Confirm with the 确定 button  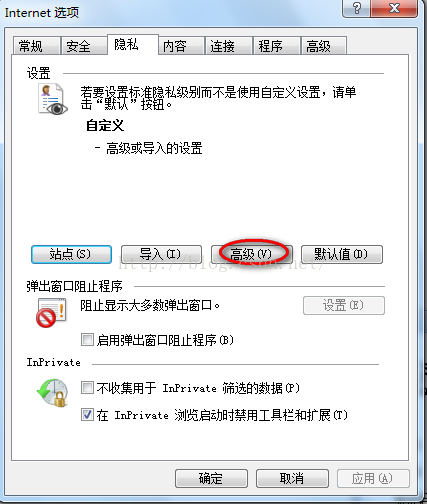pos(211,479)
